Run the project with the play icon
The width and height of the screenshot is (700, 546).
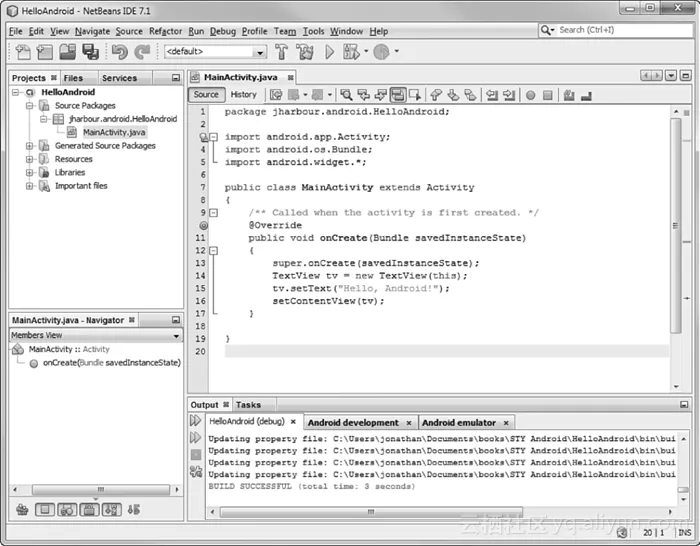(330, 52)
